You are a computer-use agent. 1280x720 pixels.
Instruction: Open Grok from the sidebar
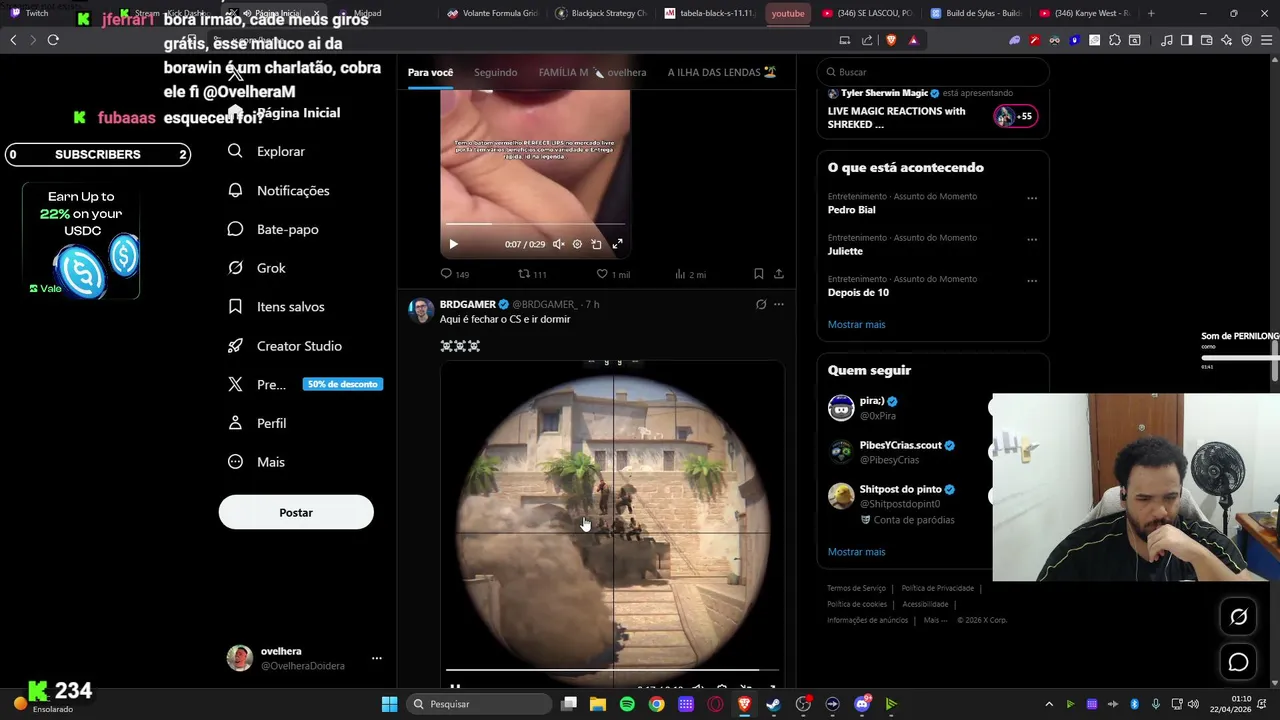click(x=257, y=268)
